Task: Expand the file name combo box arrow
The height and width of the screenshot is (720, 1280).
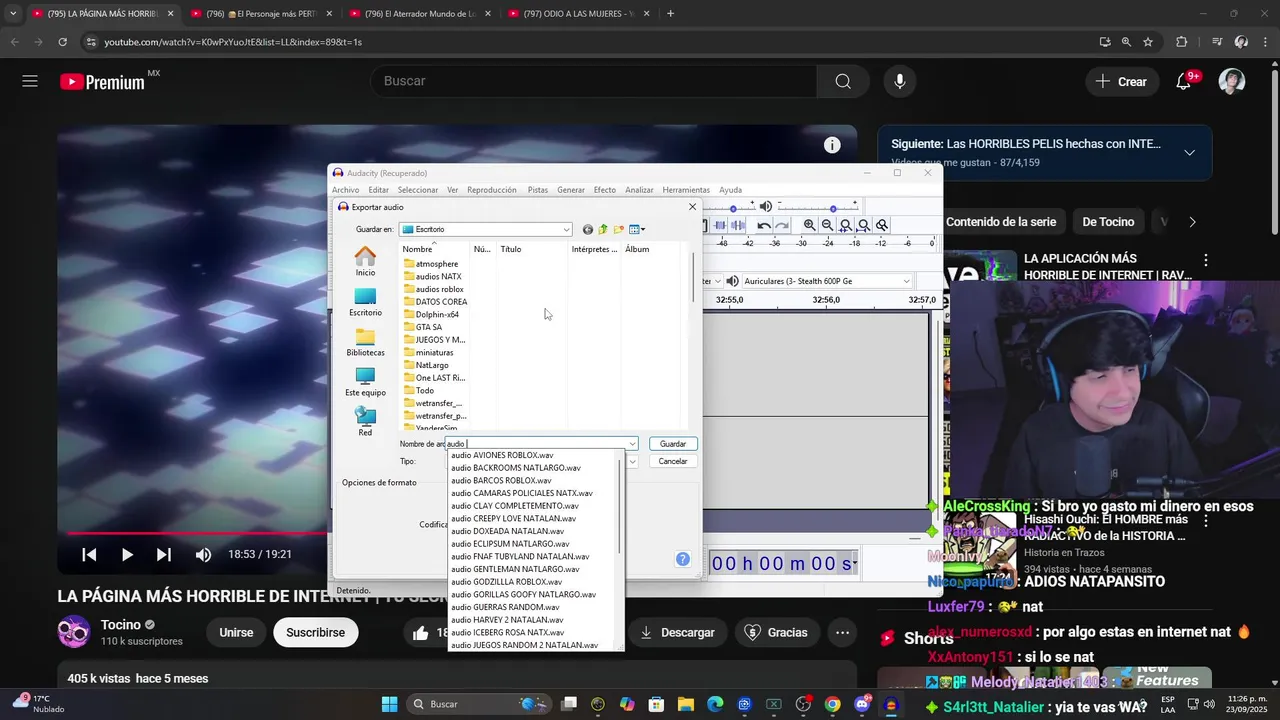Action: 632,444
